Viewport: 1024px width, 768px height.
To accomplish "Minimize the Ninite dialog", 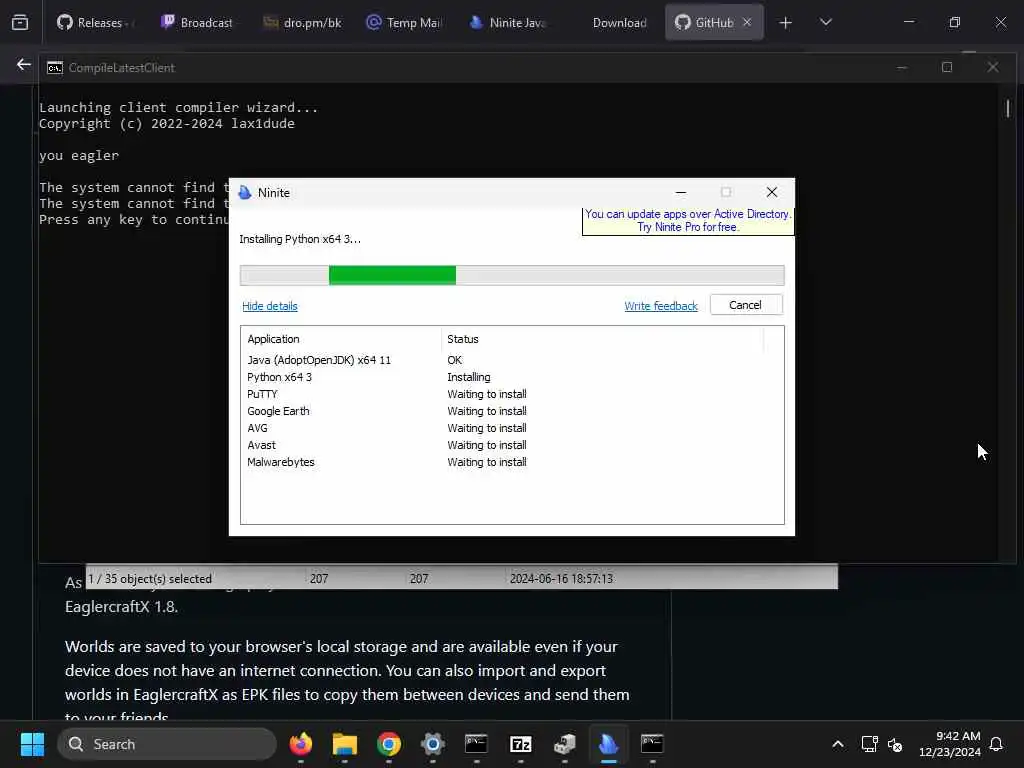I will tap(681, 193).
